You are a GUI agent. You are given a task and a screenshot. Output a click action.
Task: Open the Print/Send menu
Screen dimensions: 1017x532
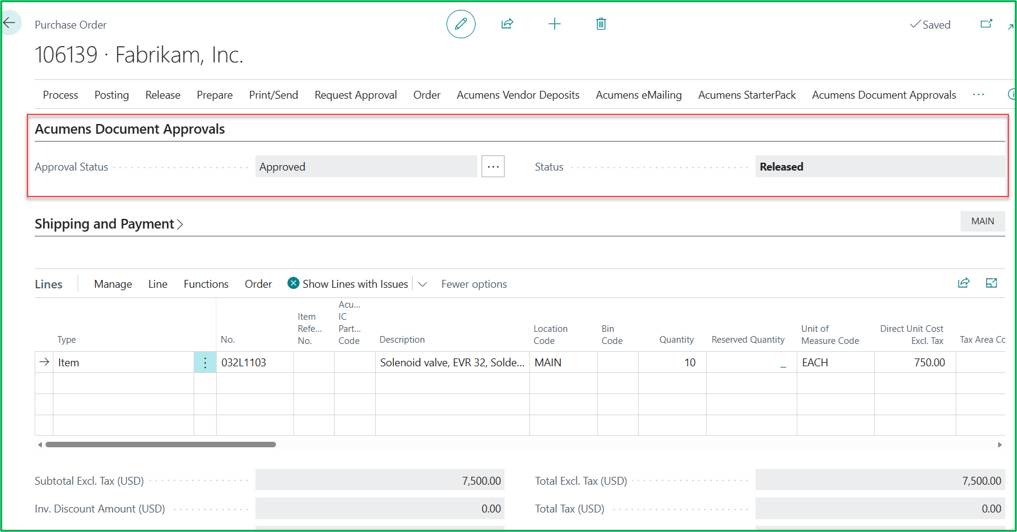tap(274, 95)
